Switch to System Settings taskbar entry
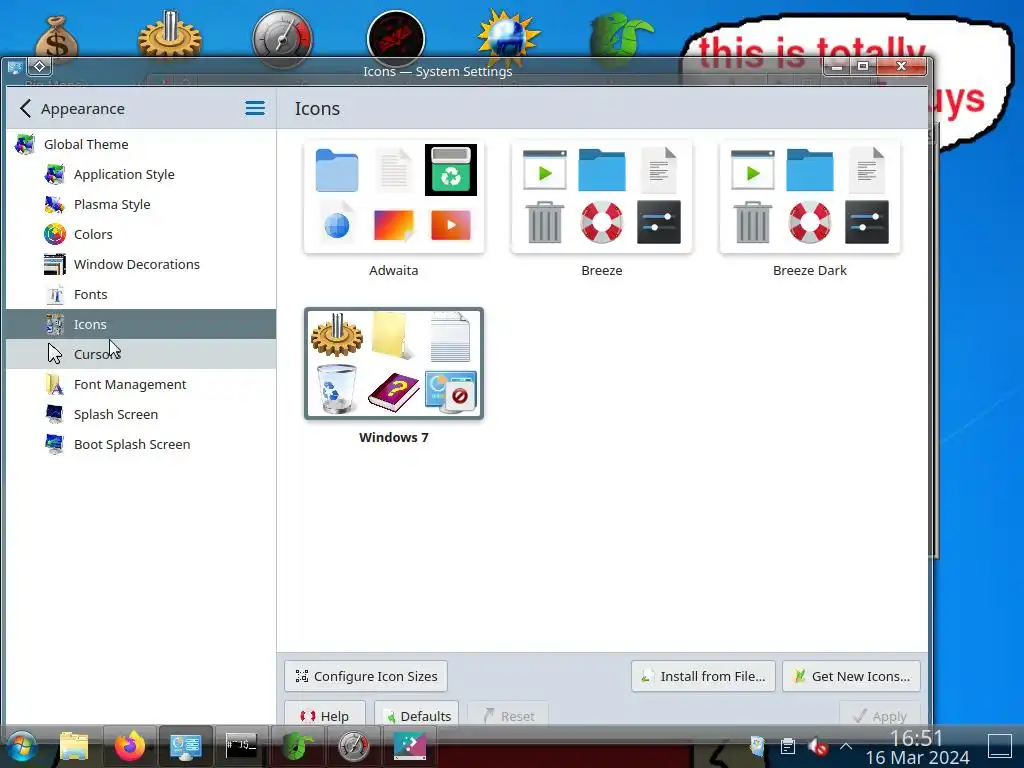This screenshot has width=1024, height=768. click(x=185, y=746)
